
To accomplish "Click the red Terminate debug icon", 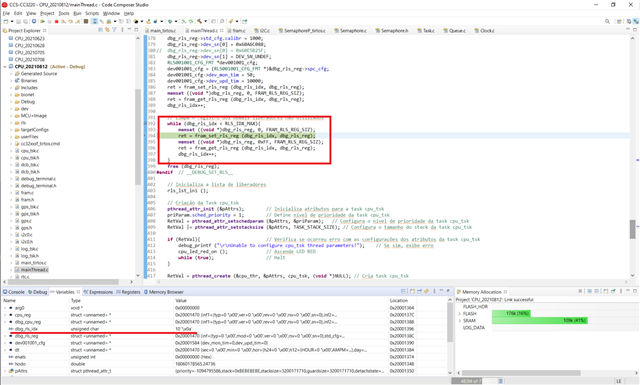I will coord(56,22).
